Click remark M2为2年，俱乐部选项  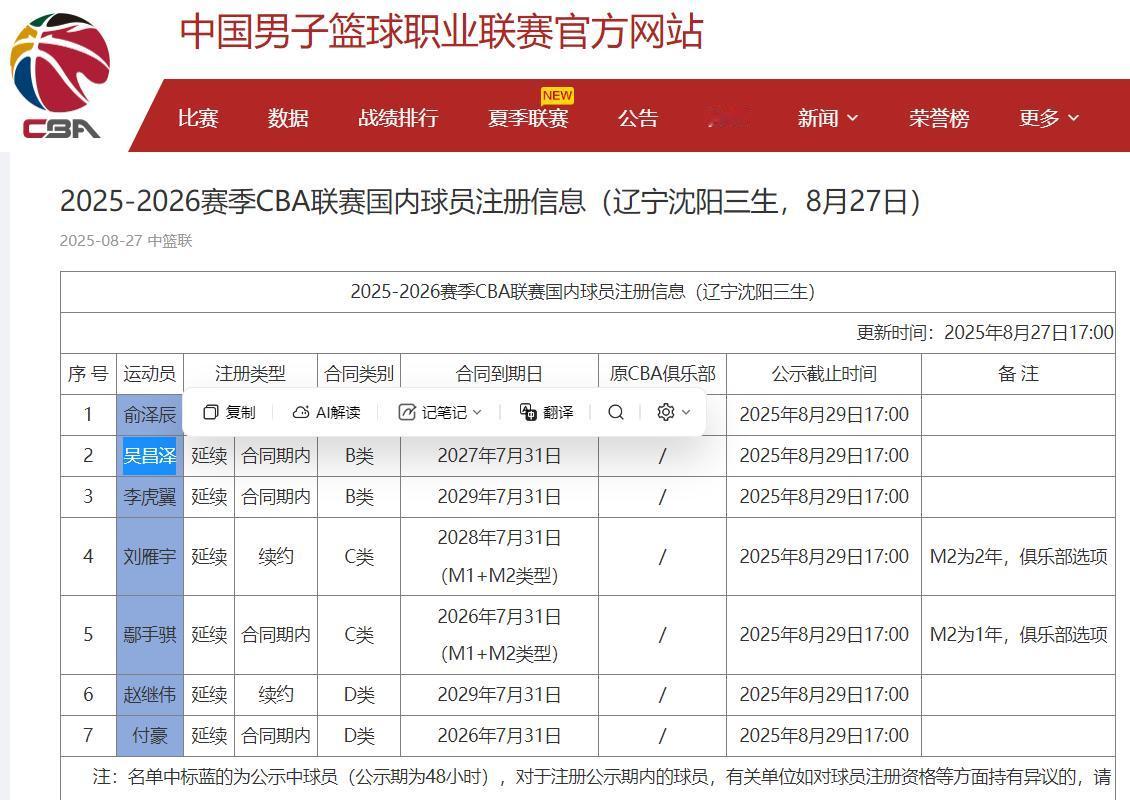click(x=1018, y=556)
